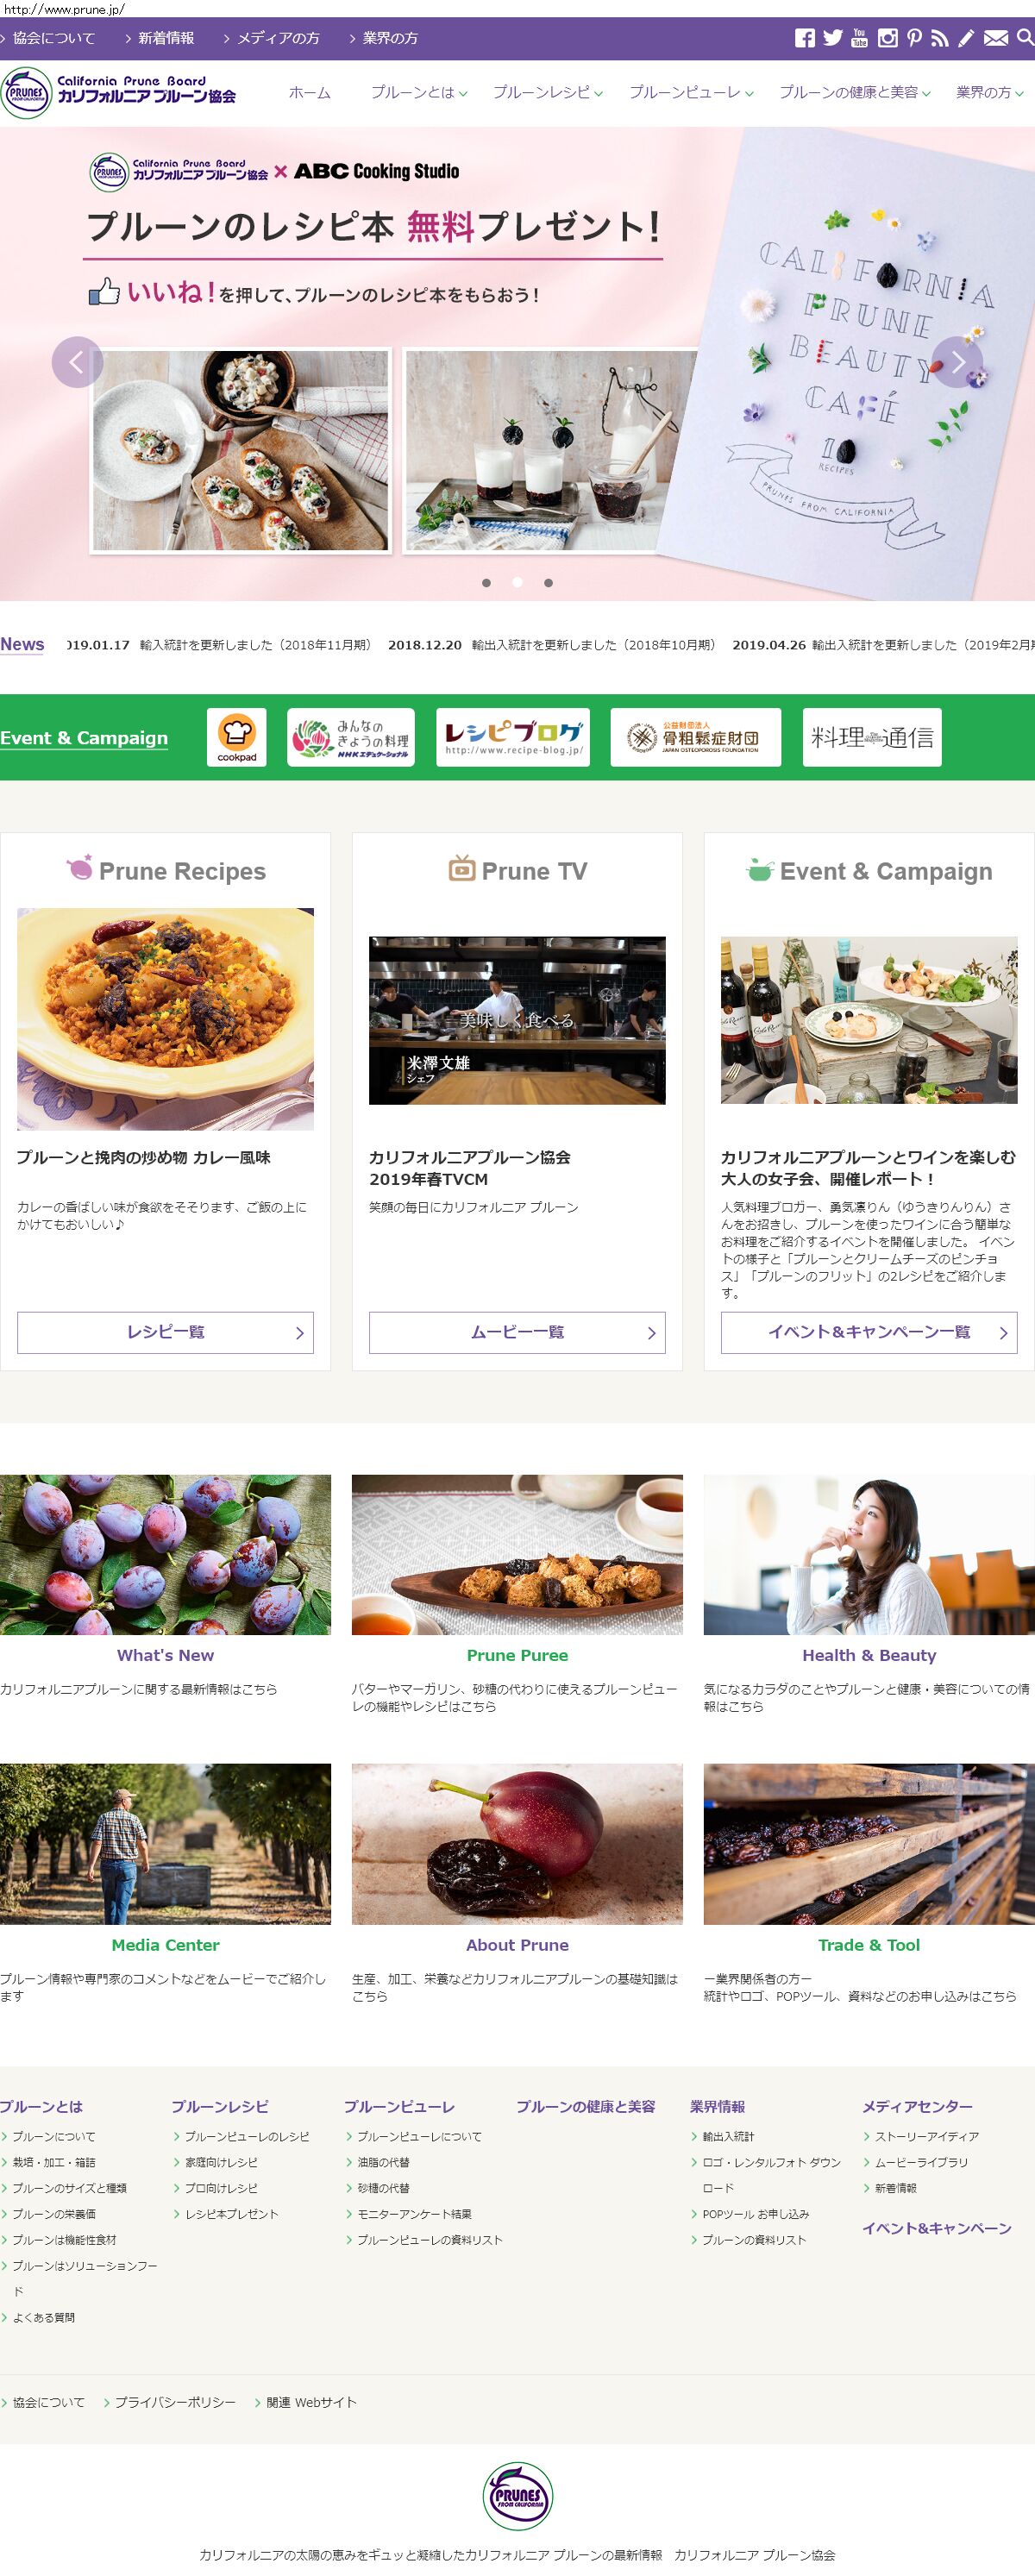
Task: Select the second carousel dot indicator
Action: (x=517, y=583)
